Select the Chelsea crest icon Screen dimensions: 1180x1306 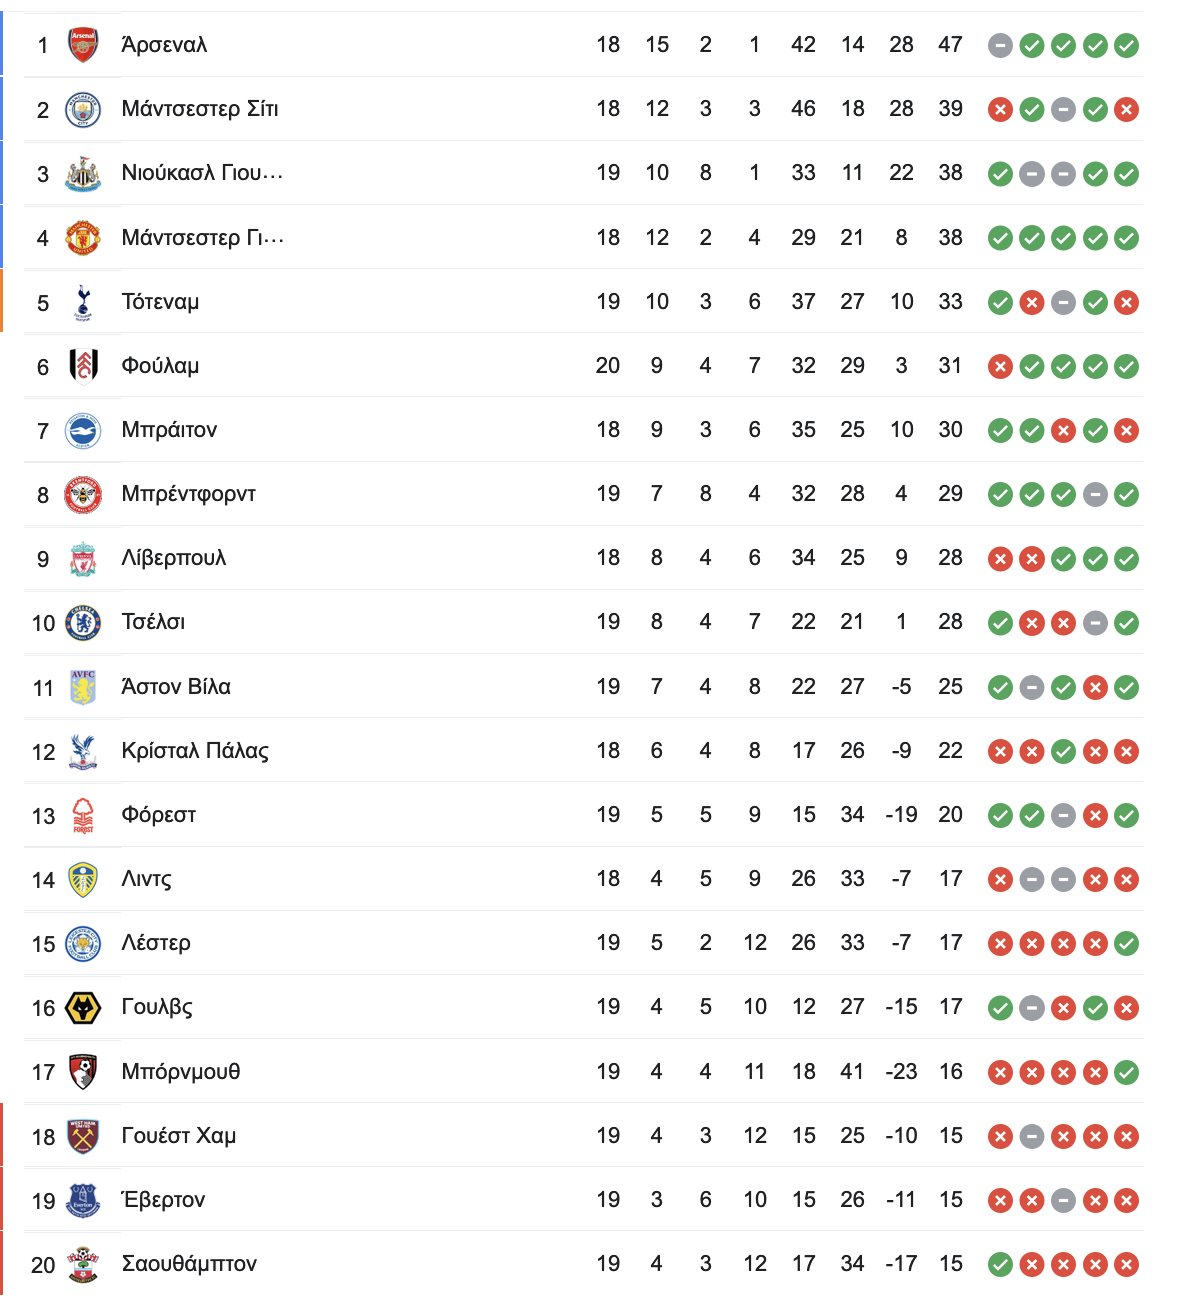pos(83,622)
